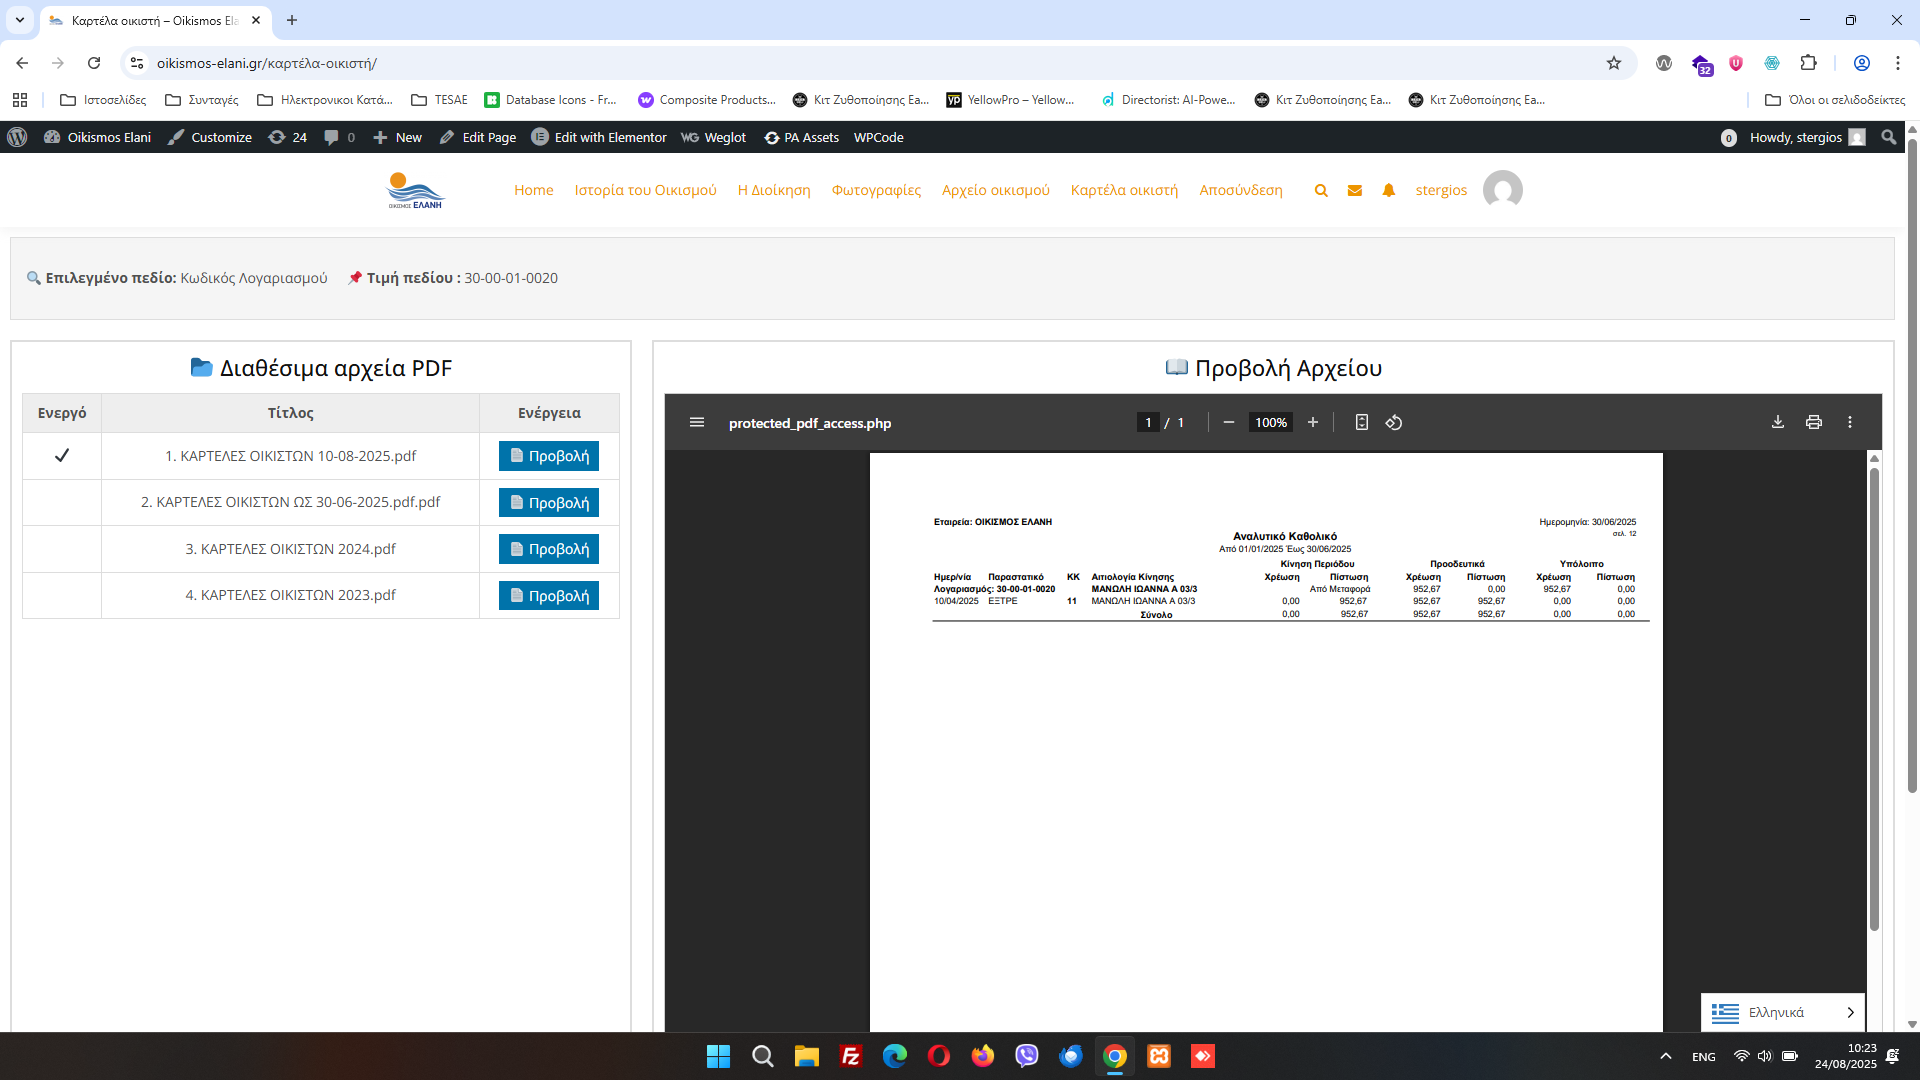
Task: Go to Ιστορία του Οικισμού menu page
Action: pos(645,190)
